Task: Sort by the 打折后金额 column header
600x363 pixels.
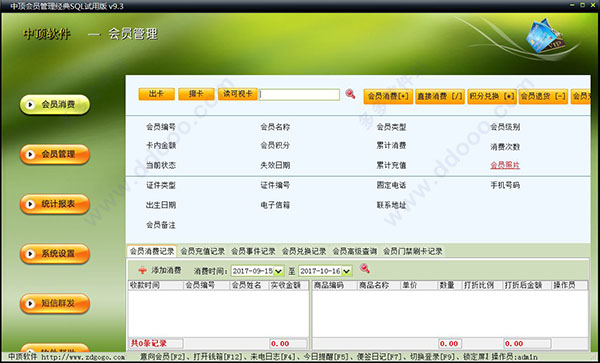Action: coord(527,285)
